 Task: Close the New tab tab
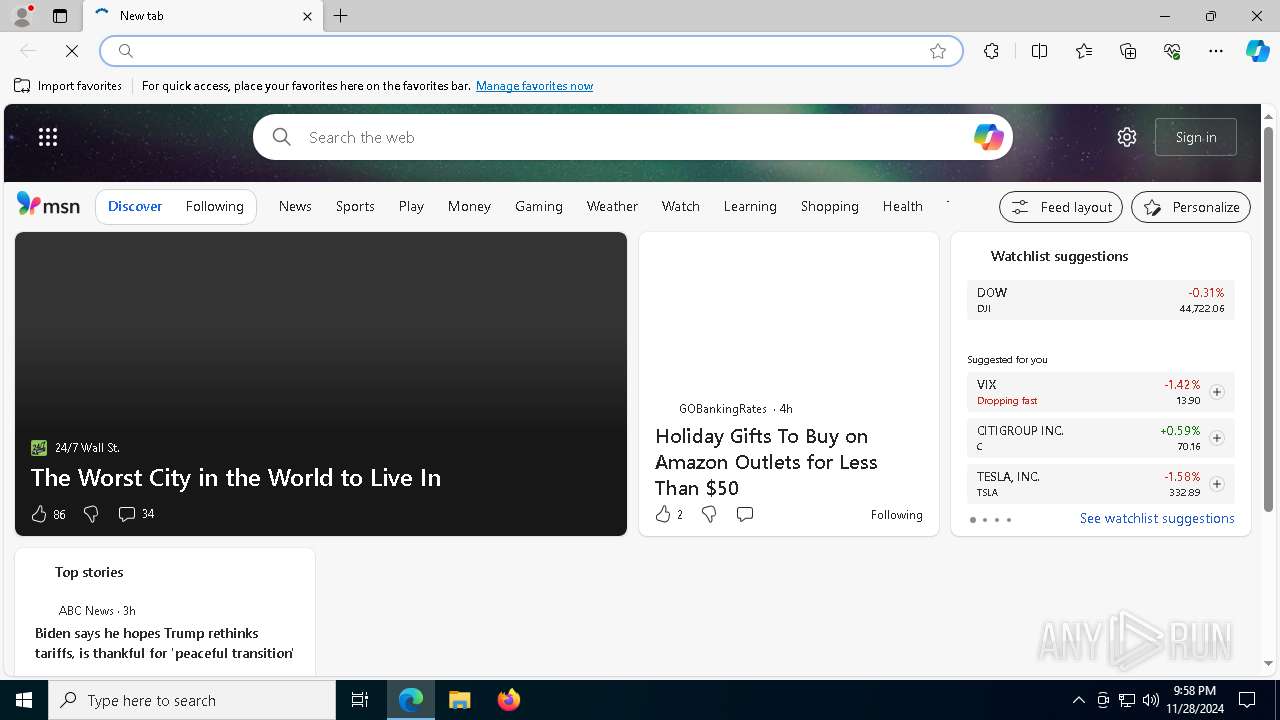307,16
